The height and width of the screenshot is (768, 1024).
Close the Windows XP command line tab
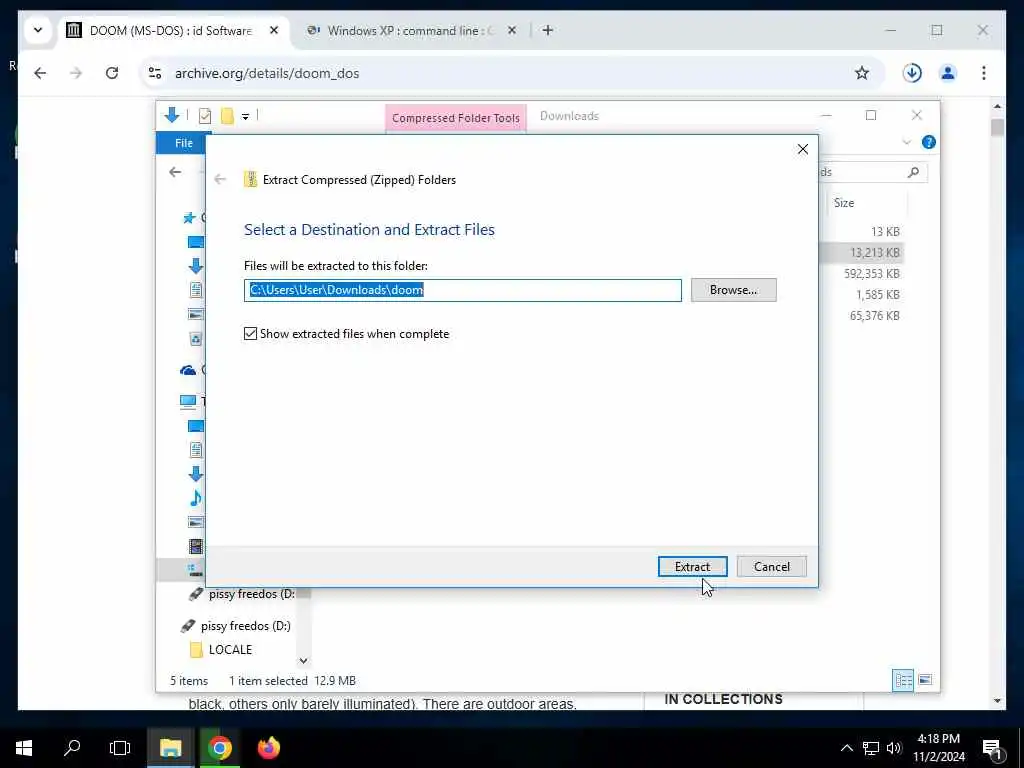512,30
